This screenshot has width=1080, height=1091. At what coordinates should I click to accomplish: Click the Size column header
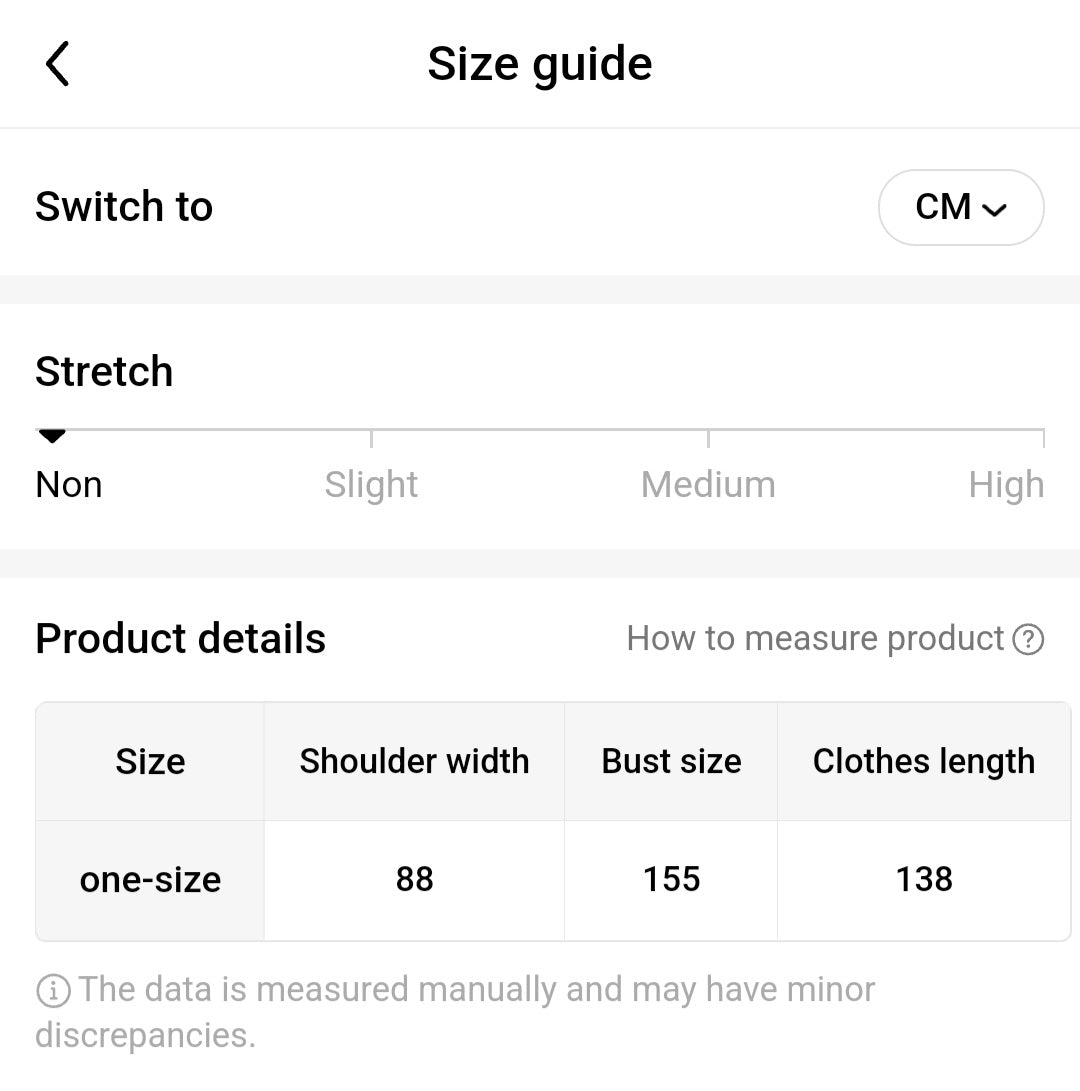[150, 762]
